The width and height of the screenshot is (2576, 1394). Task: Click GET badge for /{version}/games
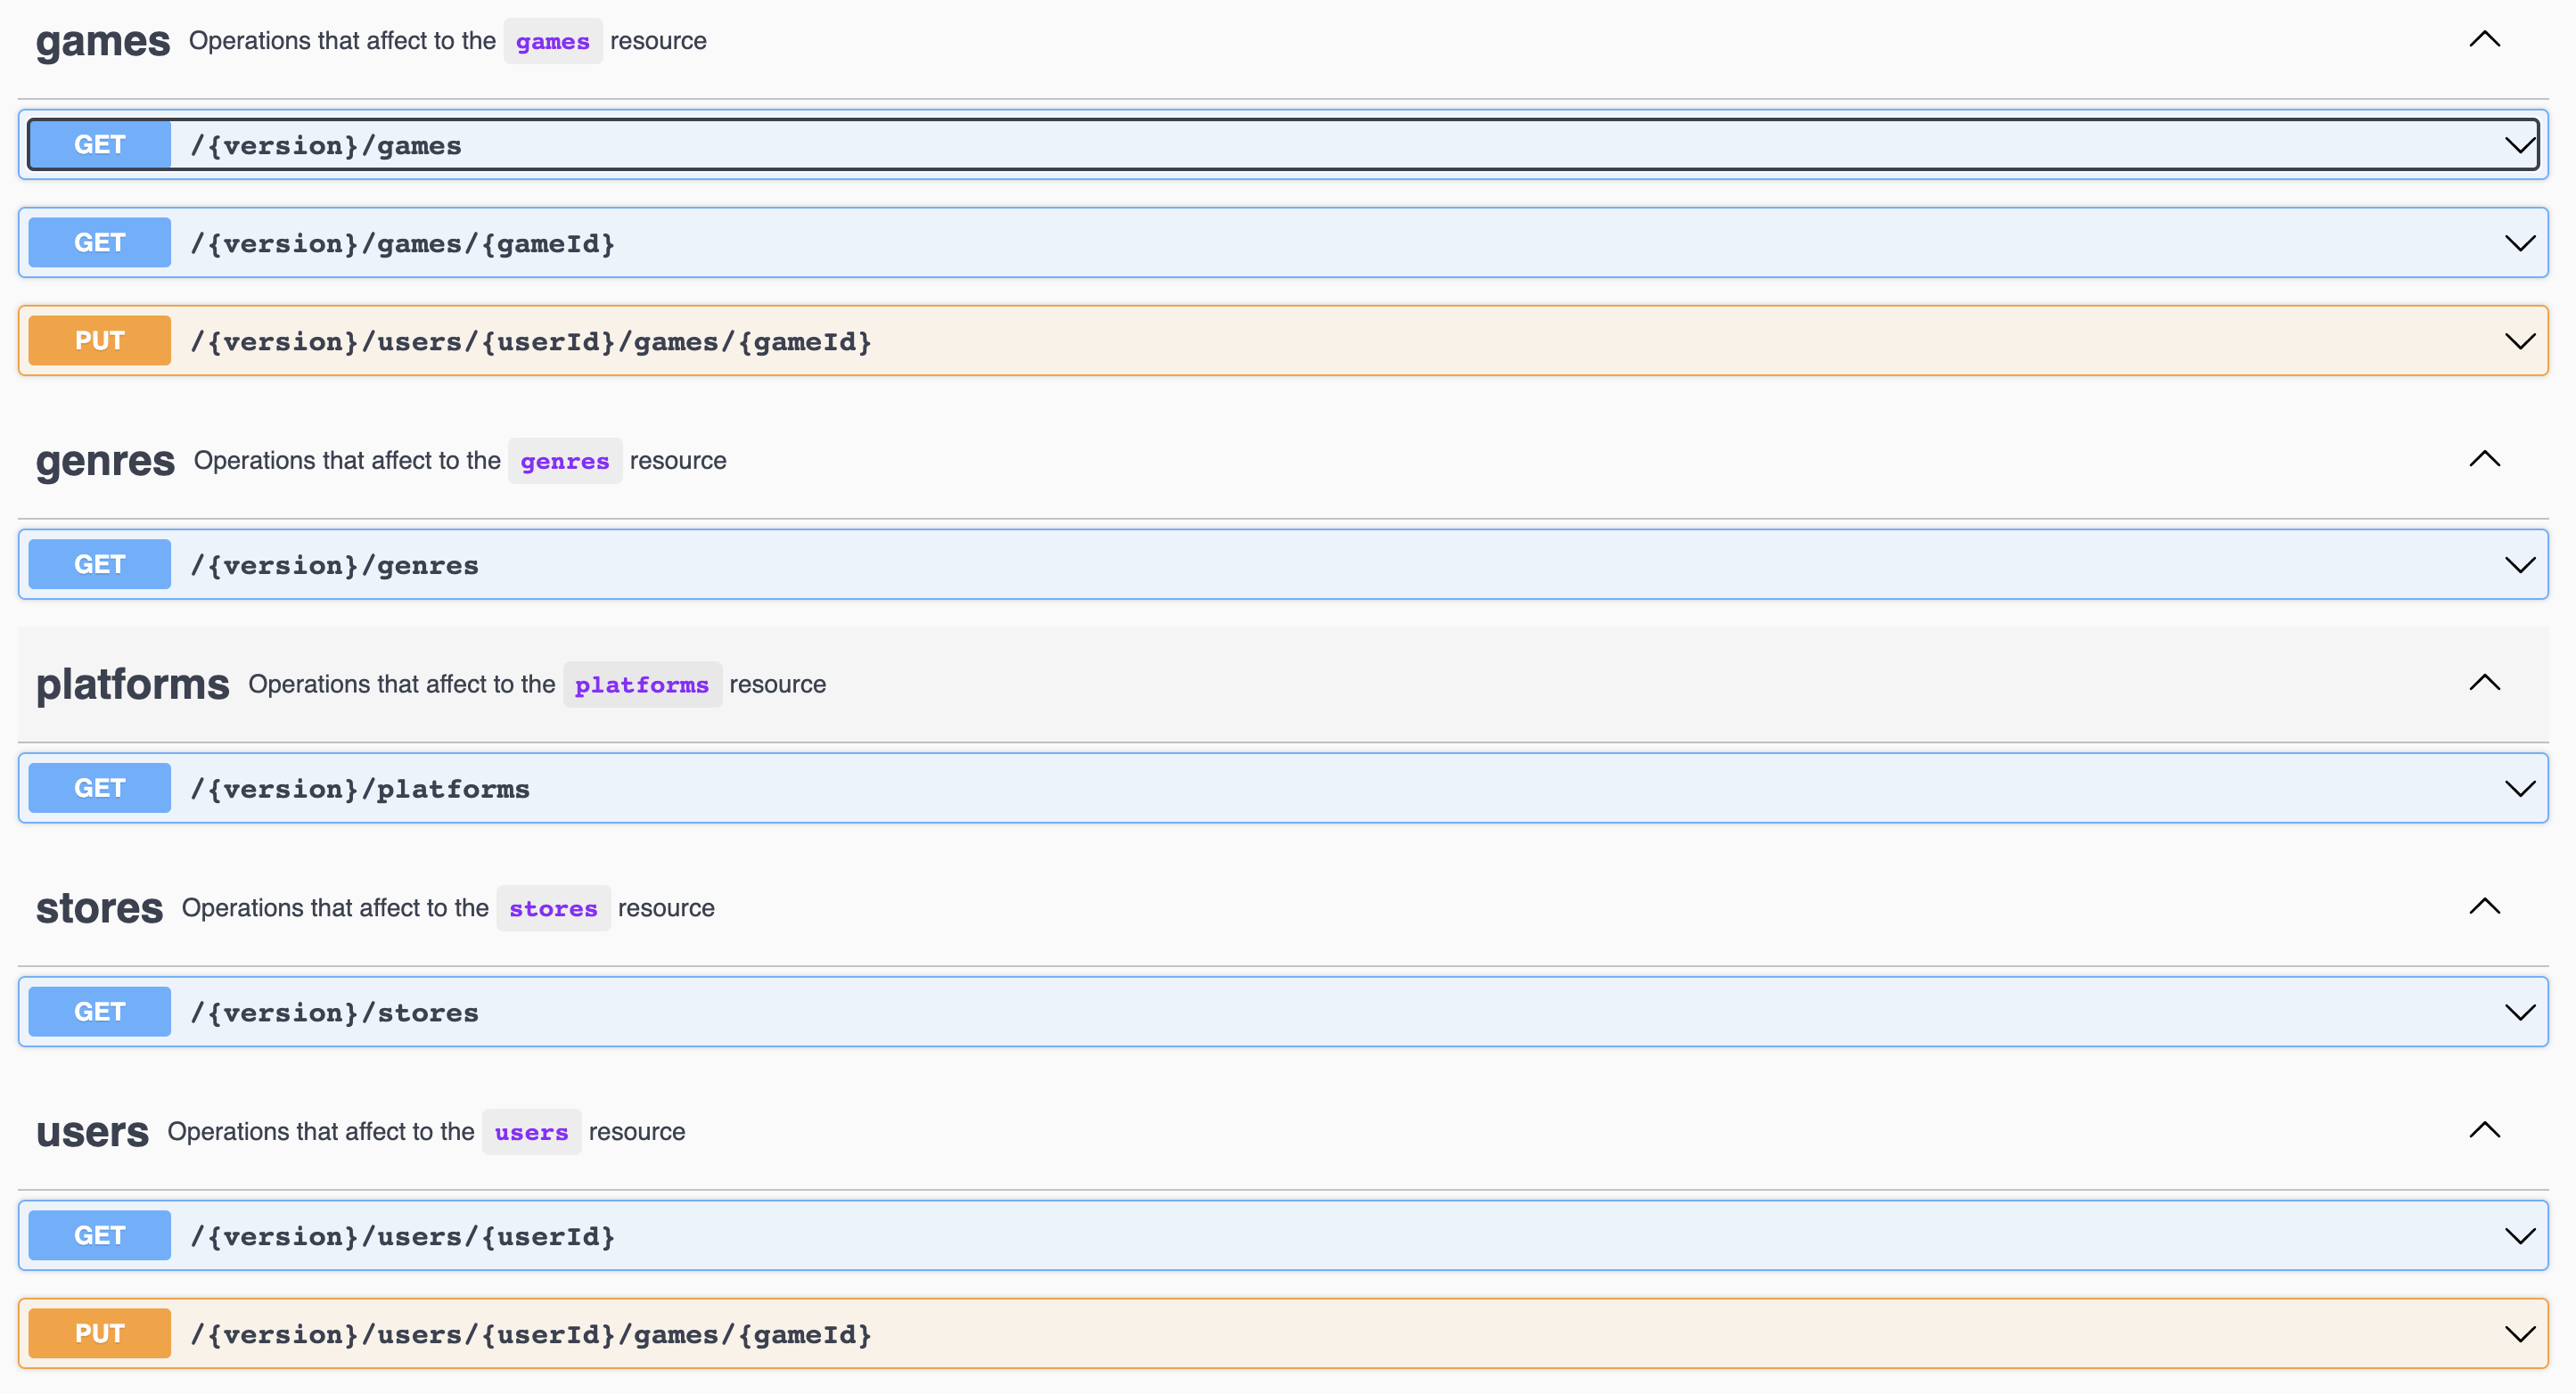point(100,145)
